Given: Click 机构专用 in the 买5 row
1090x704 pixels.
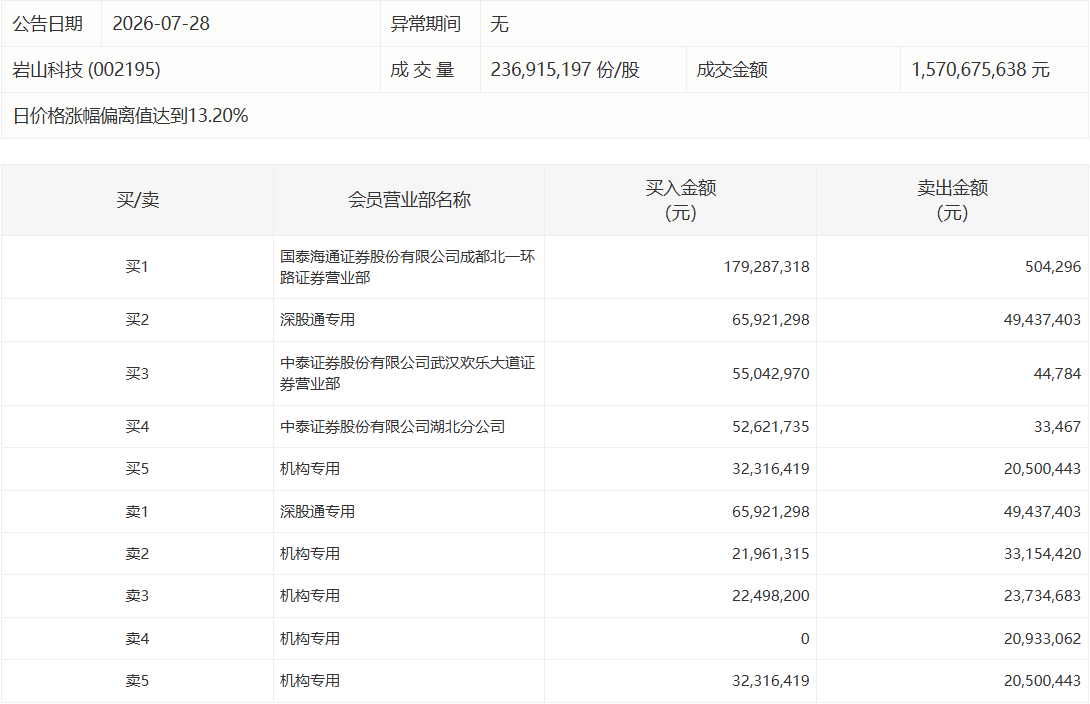Looking at the screenshot, I should (x=310, y=469).
